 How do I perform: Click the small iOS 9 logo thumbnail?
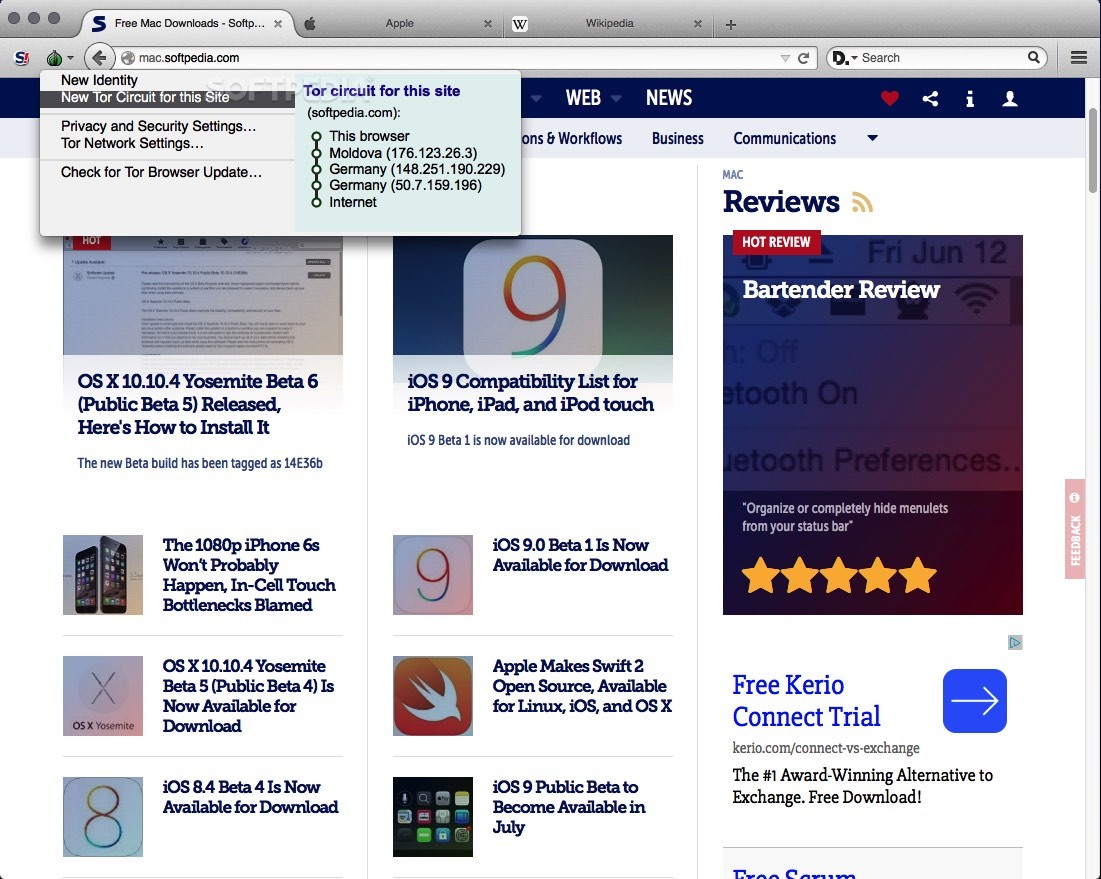click(x=433, y=575)
